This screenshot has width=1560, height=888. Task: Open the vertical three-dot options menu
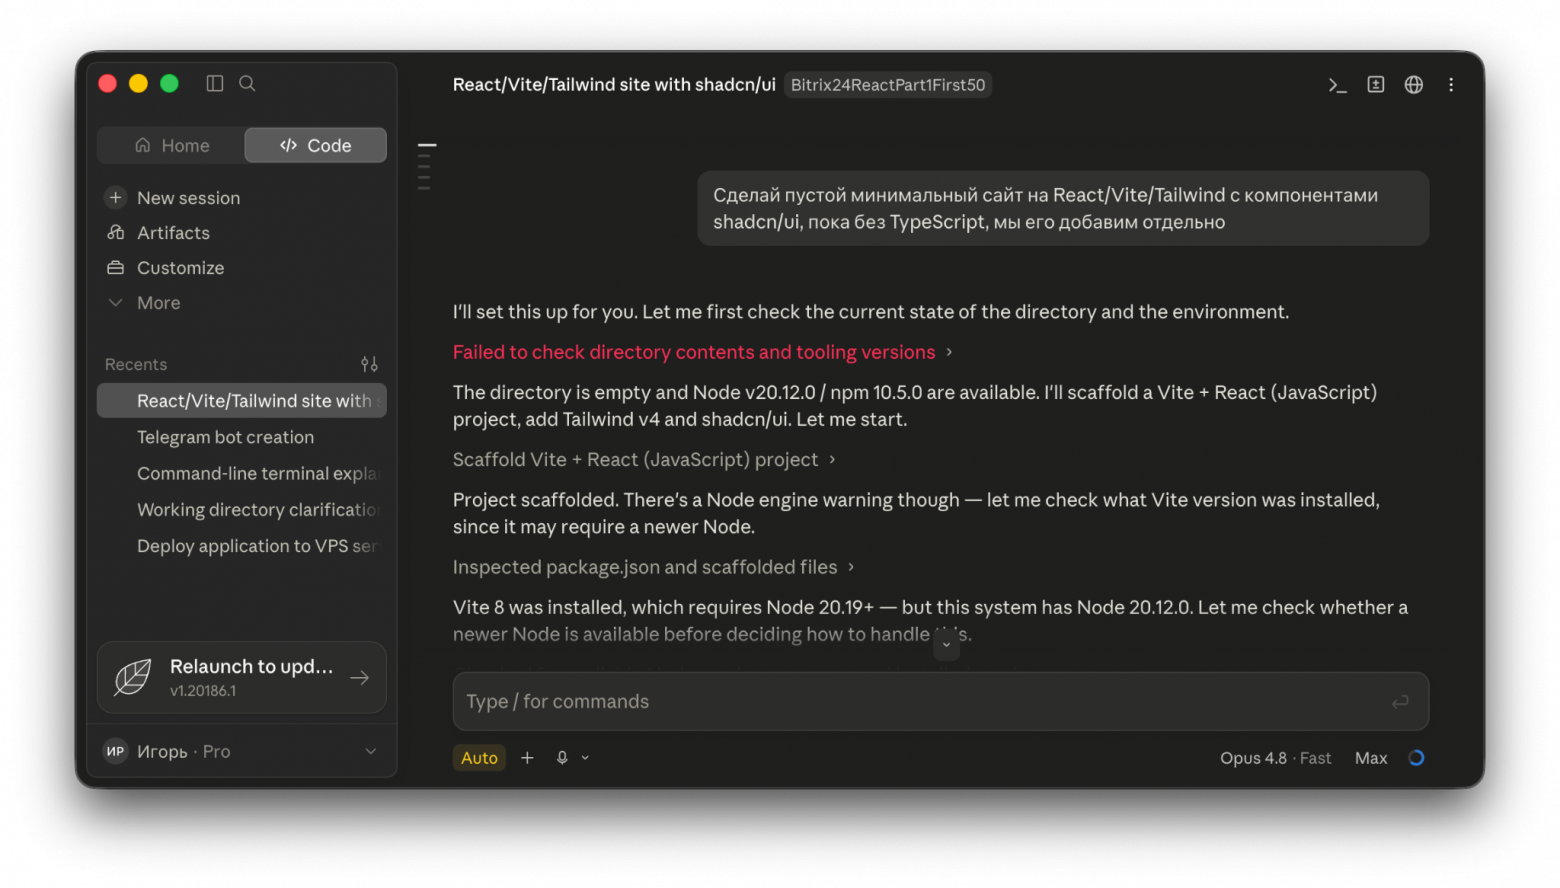[x=1451, y=85]
